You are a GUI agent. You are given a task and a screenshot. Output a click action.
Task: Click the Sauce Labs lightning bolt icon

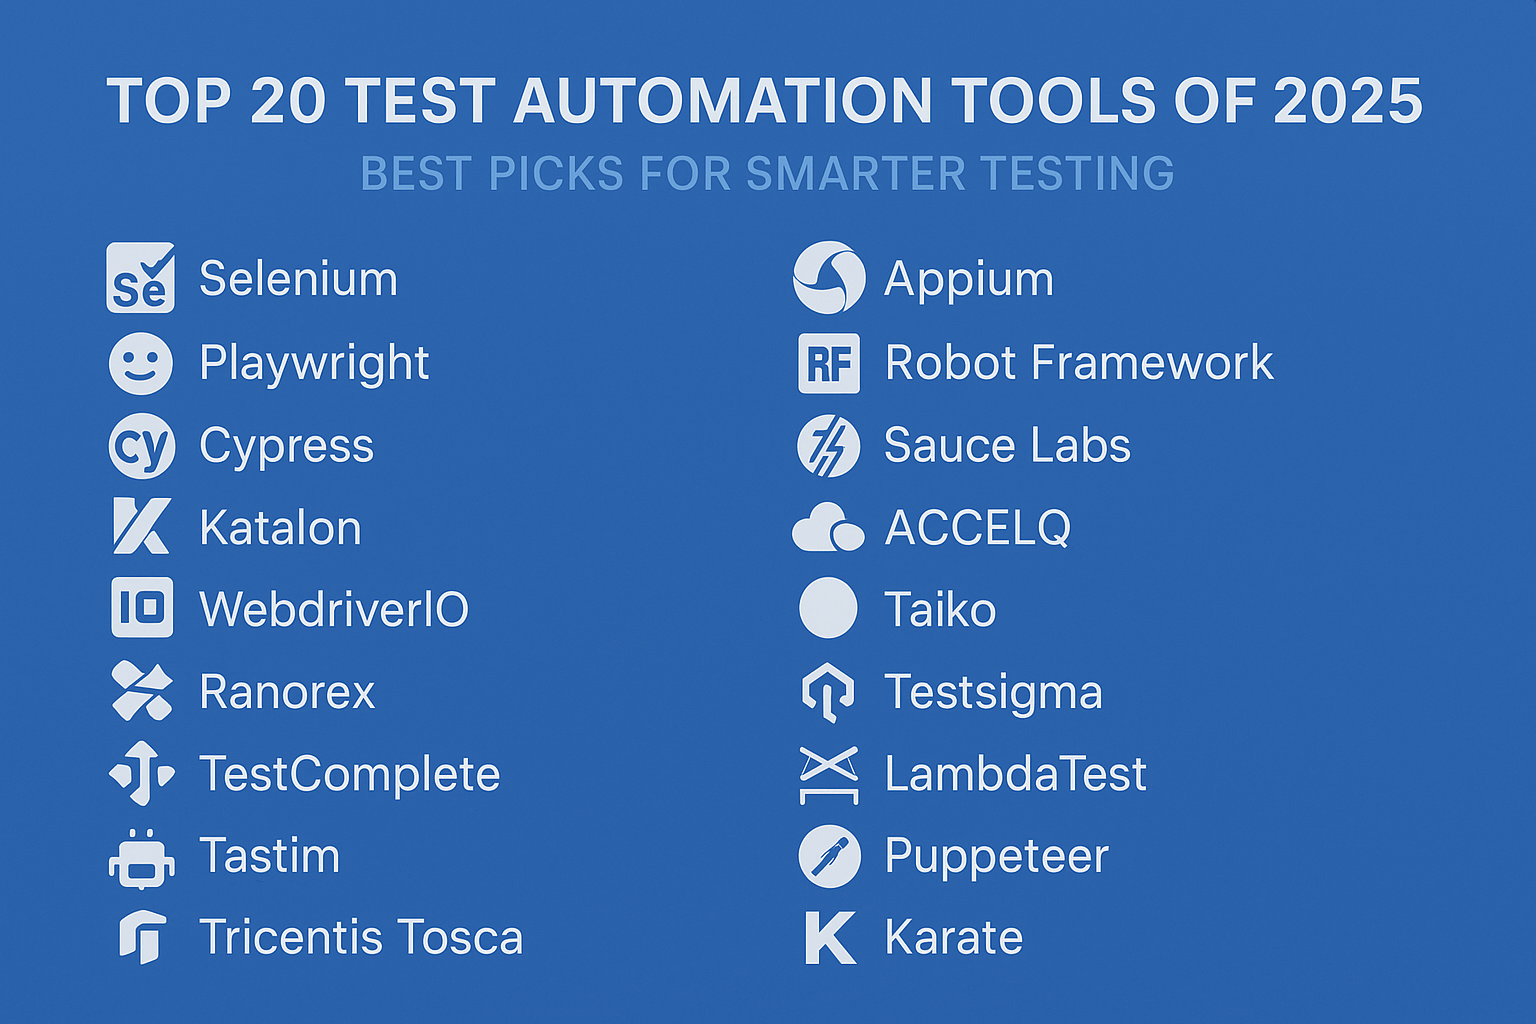pos(829,446)
